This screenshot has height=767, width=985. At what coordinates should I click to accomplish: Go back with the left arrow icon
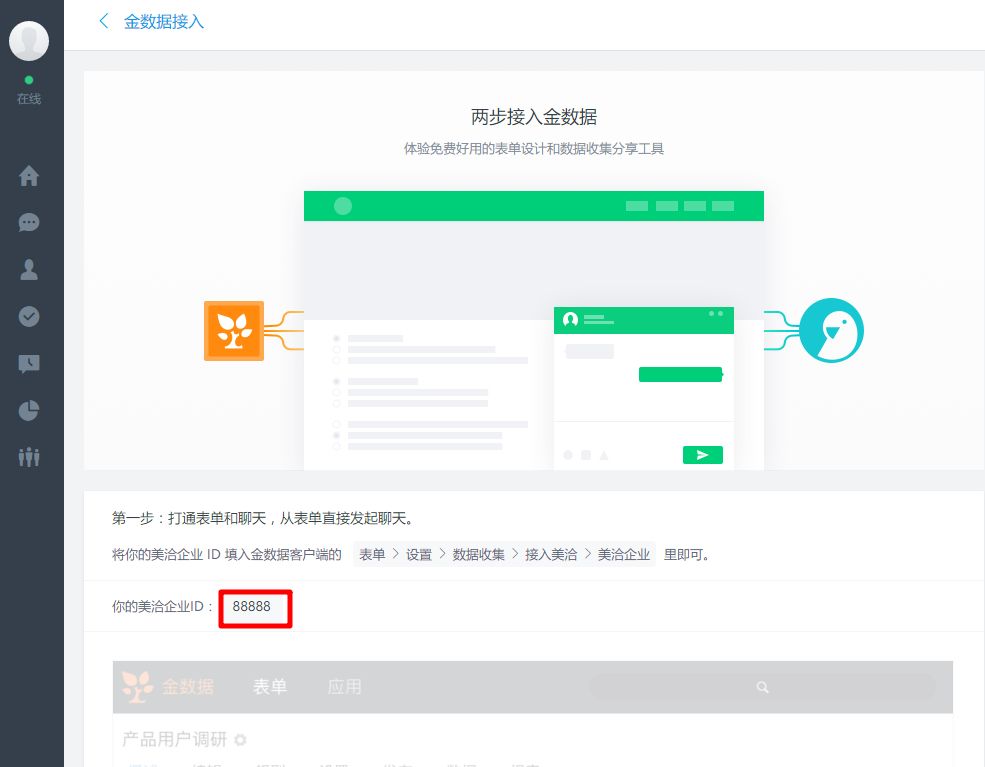[104, 21]
